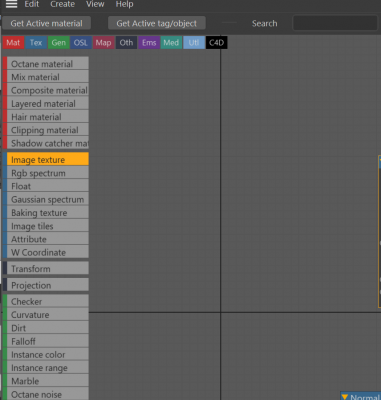Toggle the Map category filter

[103, 43]
